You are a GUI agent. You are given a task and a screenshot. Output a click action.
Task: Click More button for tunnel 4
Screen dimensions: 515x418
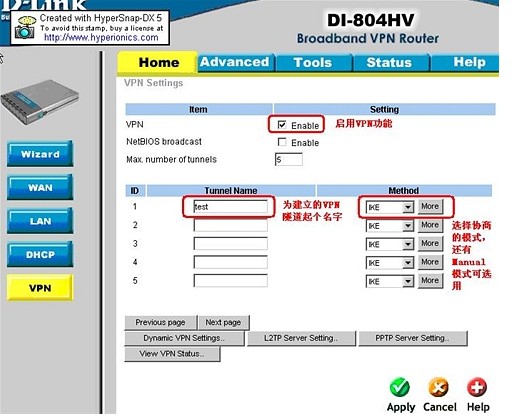click(430, 262)
